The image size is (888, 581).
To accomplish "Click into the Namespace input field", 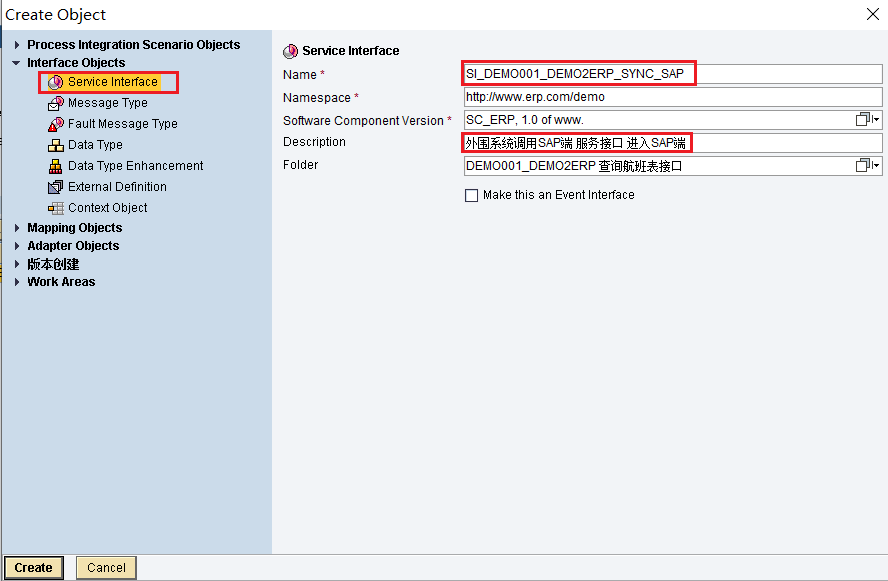I will [673, 97].
